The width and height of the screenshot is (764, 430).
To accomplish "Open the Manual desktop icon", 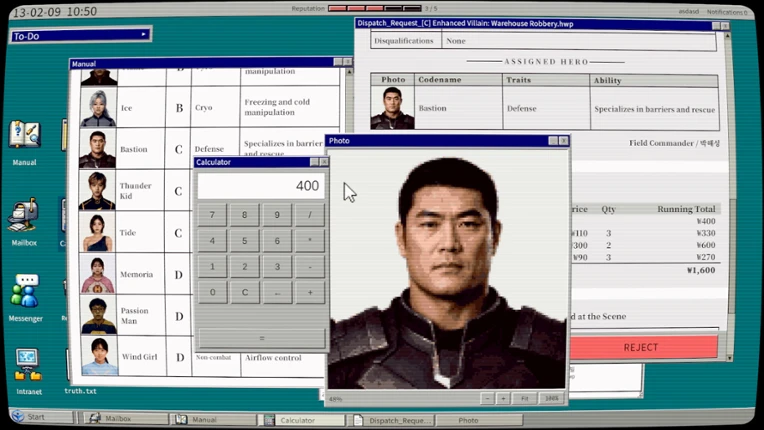I will point(24,142).
